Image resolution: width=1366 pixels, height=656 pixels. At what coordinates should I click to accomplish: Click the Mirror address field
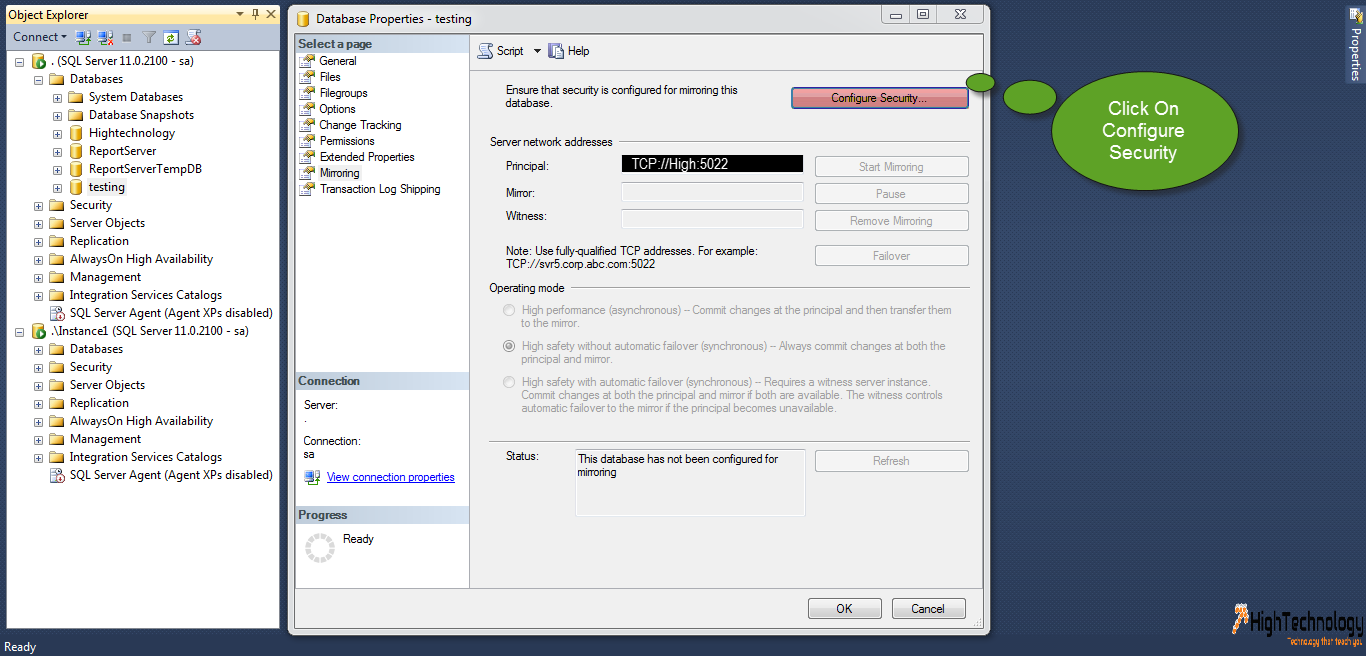pyautogui.click(x=712, y=192)
